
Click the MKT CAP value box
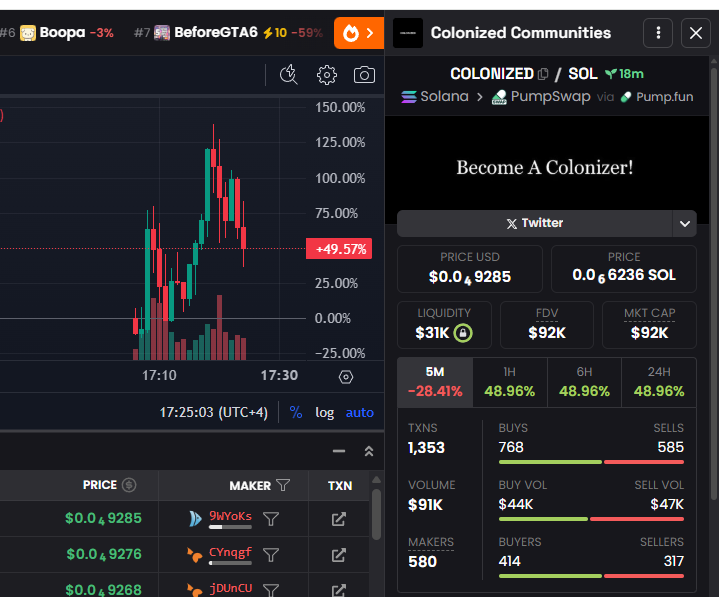(x=649, y=325)
